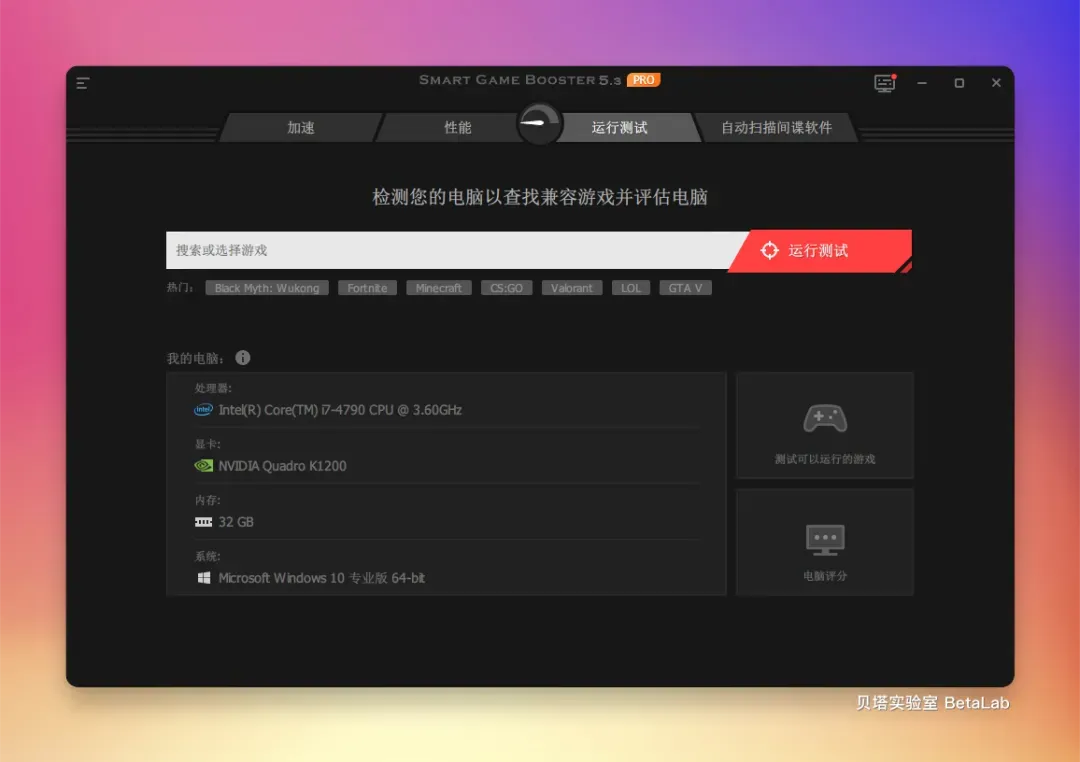The width and height of the screenshot is (1080, 762).
Task: Switch to the 性能 tab
Action: (457, 127)
